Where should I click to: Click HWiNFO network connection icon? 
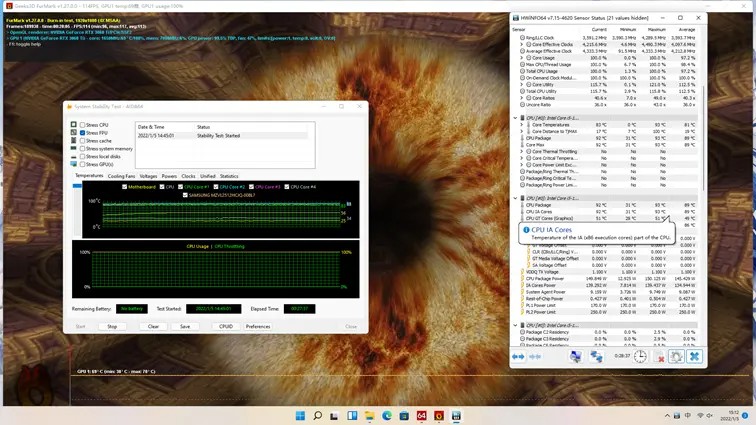(x=596, y=356)
